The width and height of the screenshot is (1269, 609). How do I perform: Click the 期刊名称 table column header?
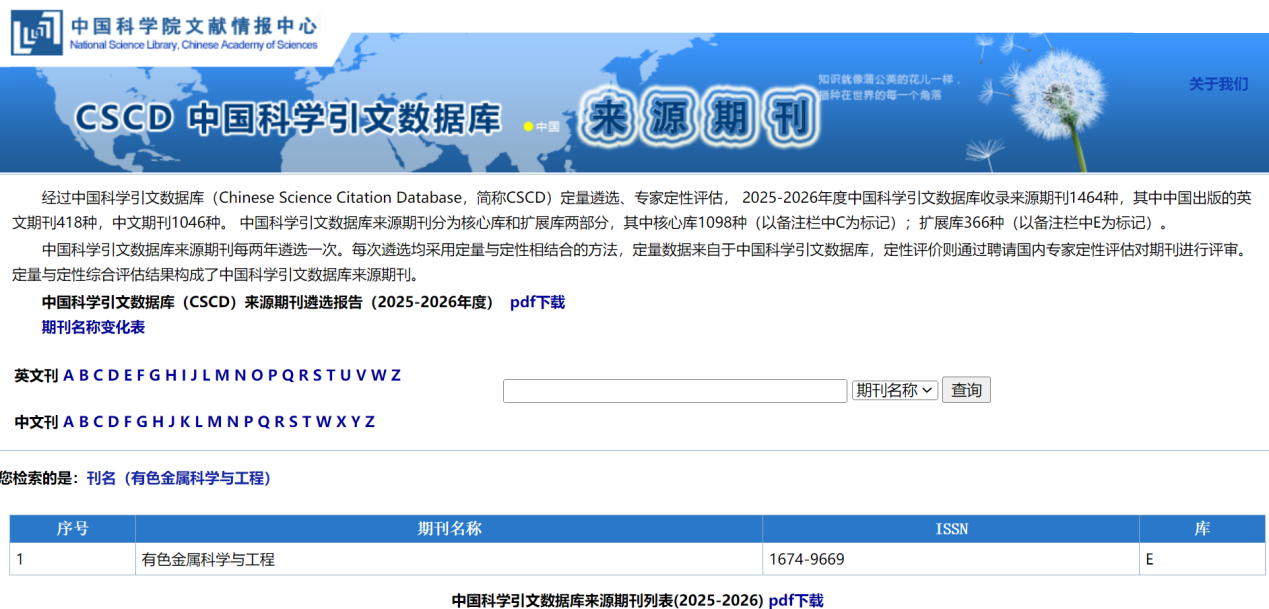click(449, 529)
